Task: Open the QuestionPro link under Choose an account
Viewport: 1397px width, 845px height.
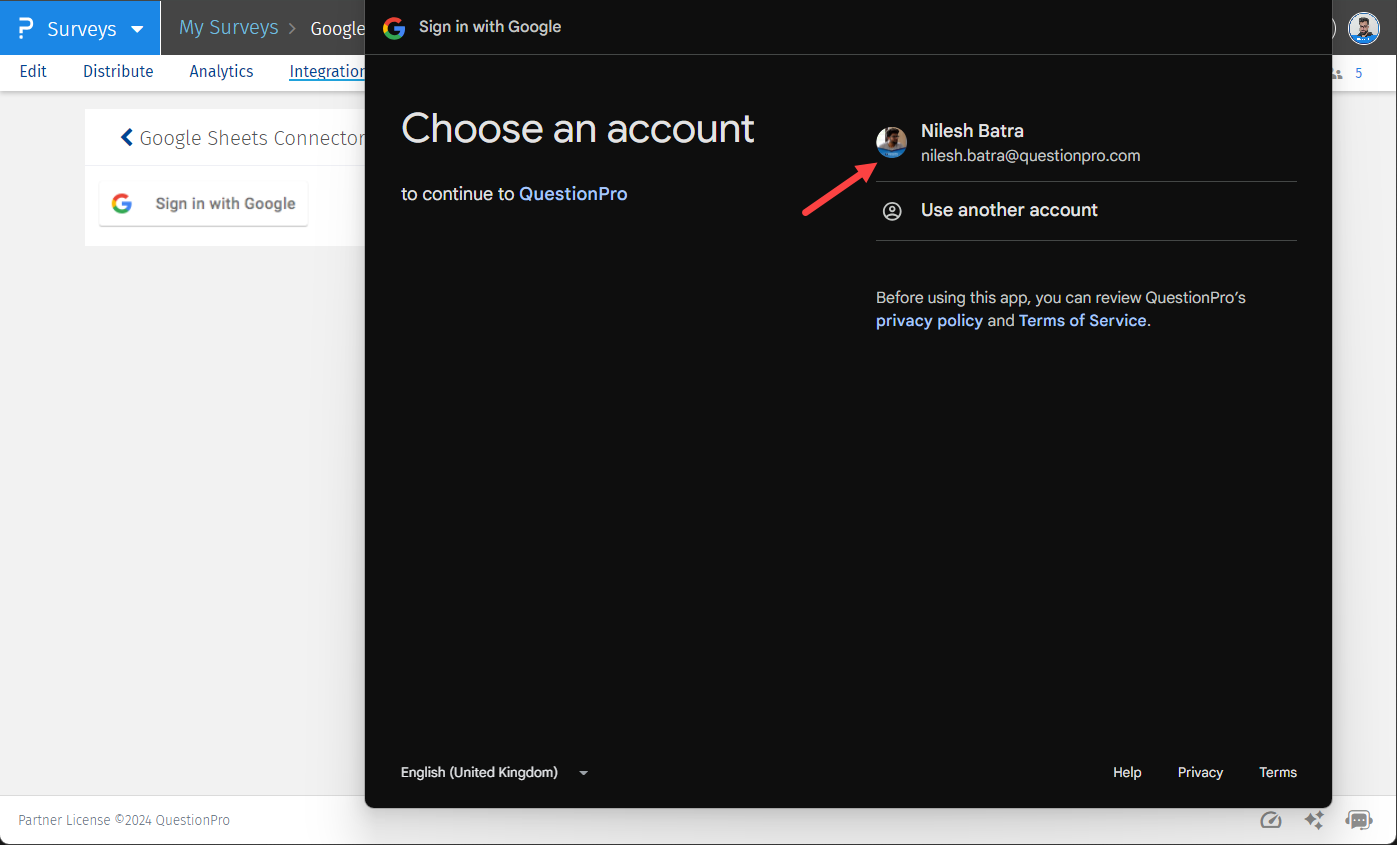Action: [573, 194]
